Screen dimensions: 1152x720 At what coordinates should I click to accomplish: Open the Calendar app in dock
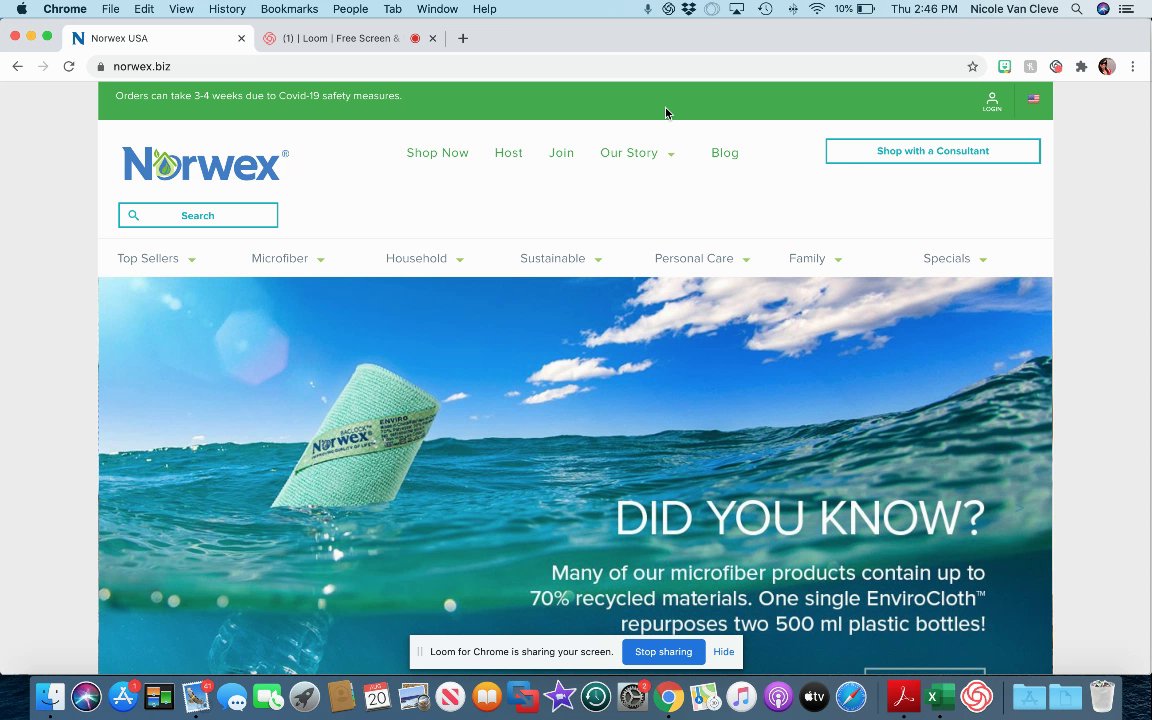pos(377,696)
